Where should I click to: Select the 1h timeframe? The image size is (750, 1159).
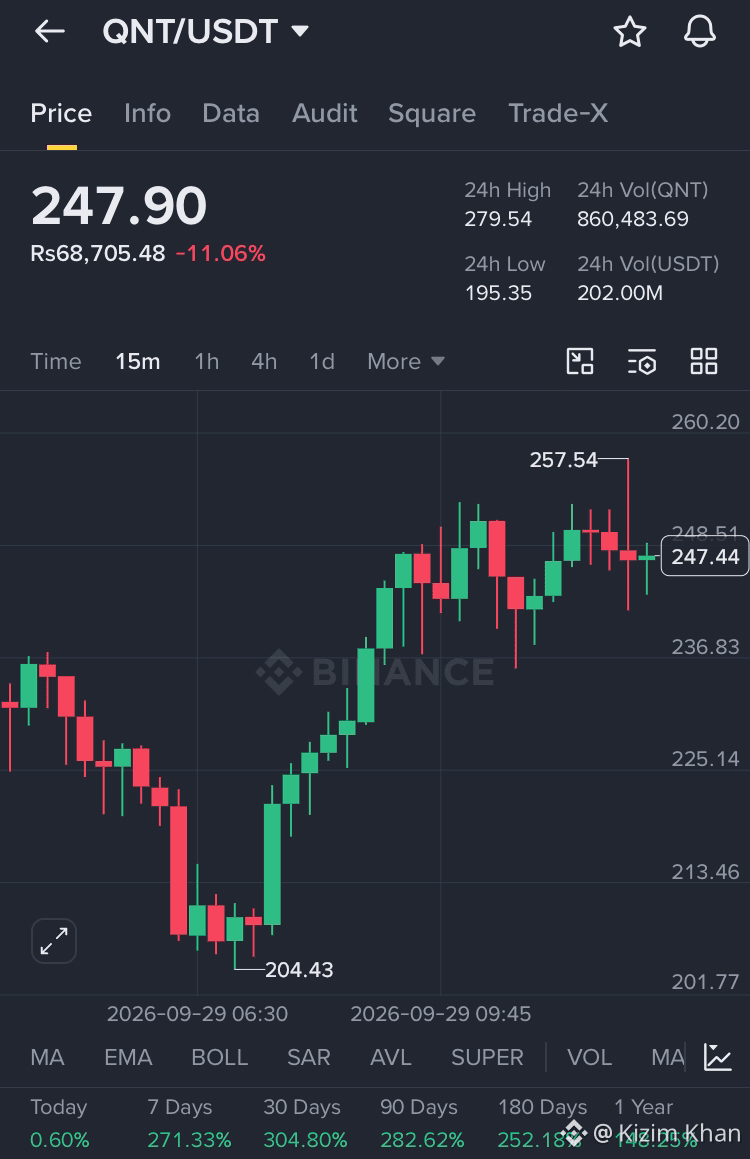pos(206,361)
